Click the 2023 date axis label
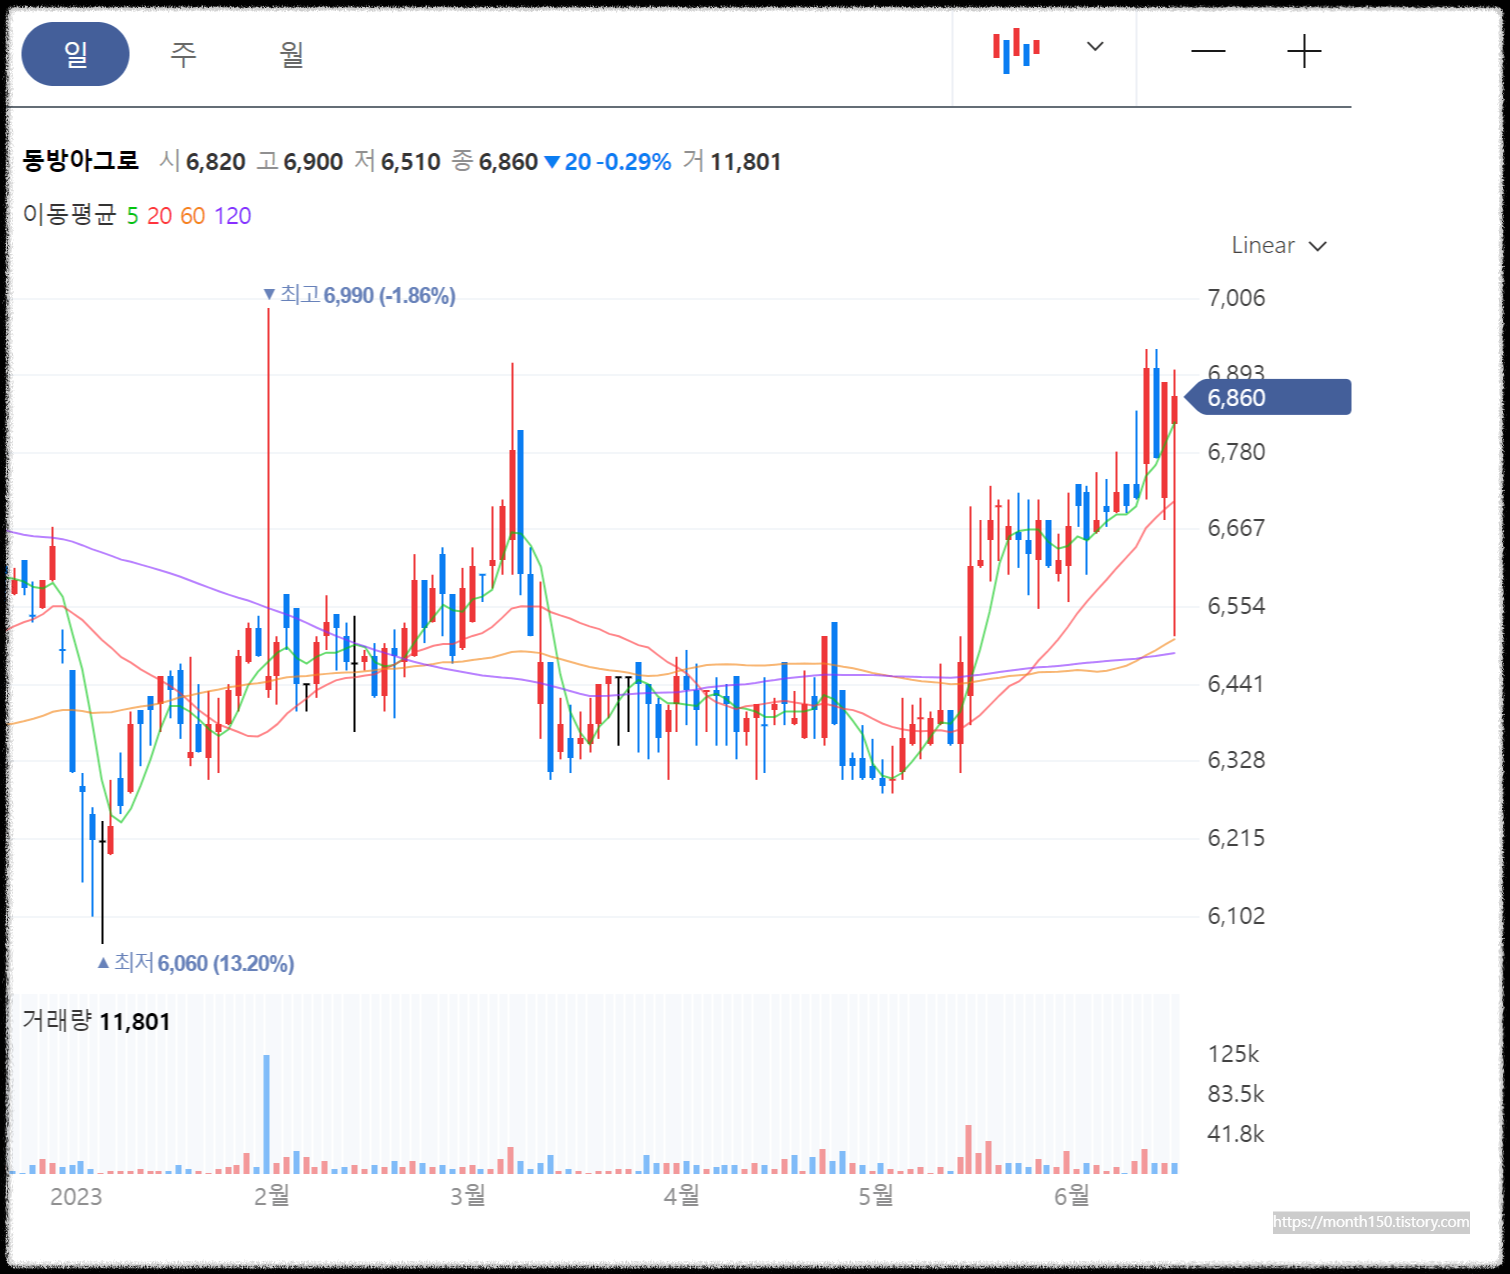 click(76, 1197)
